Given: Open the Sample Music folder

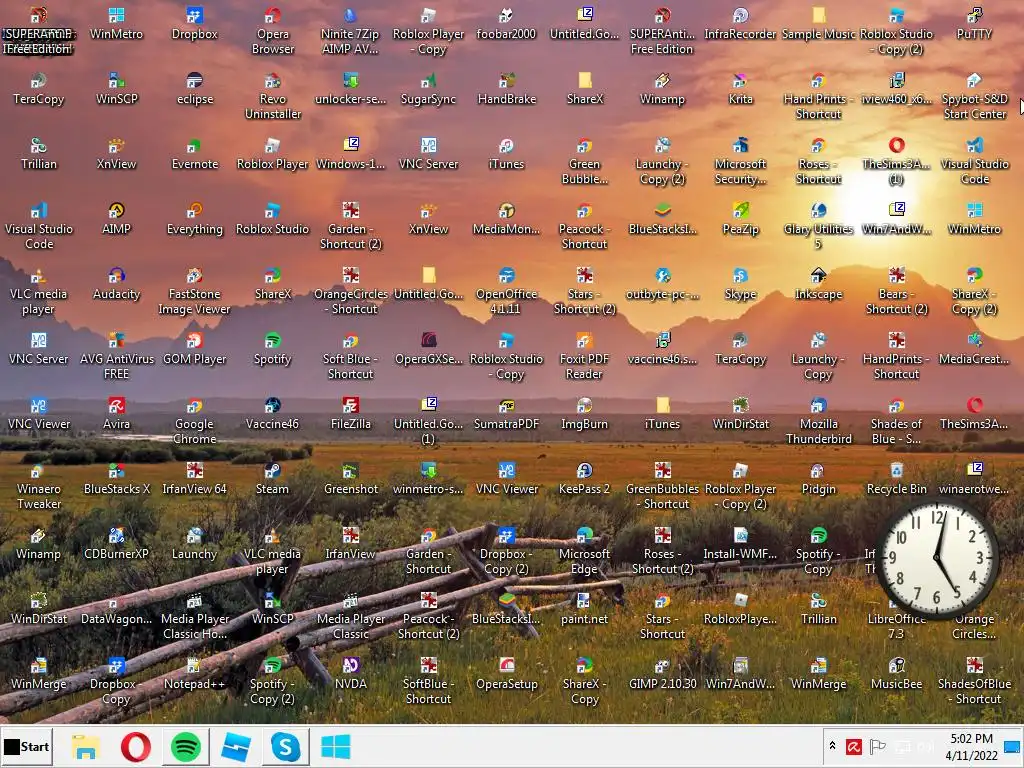Looking at the screenshot, I should (x=818, y=24).
